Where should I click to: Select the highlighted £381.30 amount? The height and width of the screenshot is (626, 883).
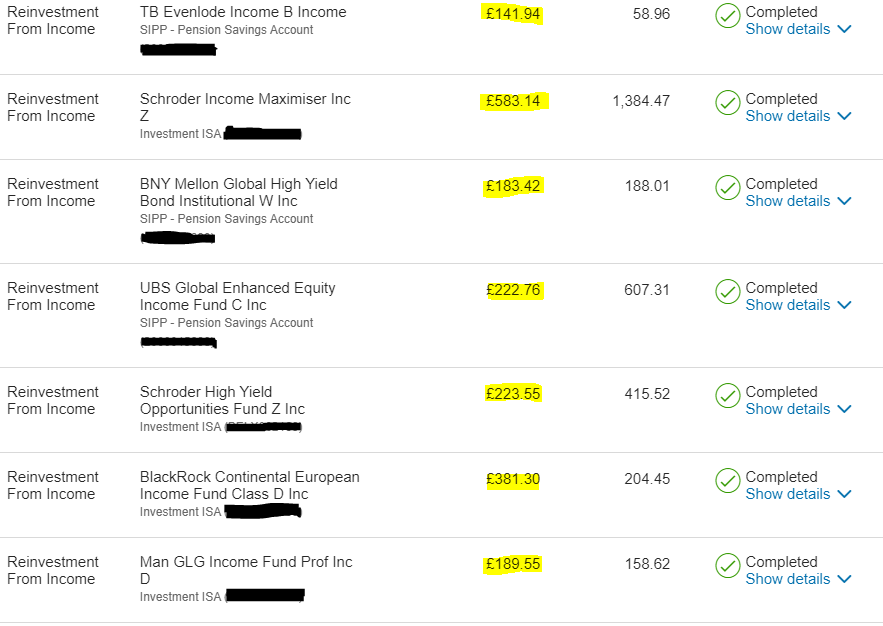(x=513, y=479)
